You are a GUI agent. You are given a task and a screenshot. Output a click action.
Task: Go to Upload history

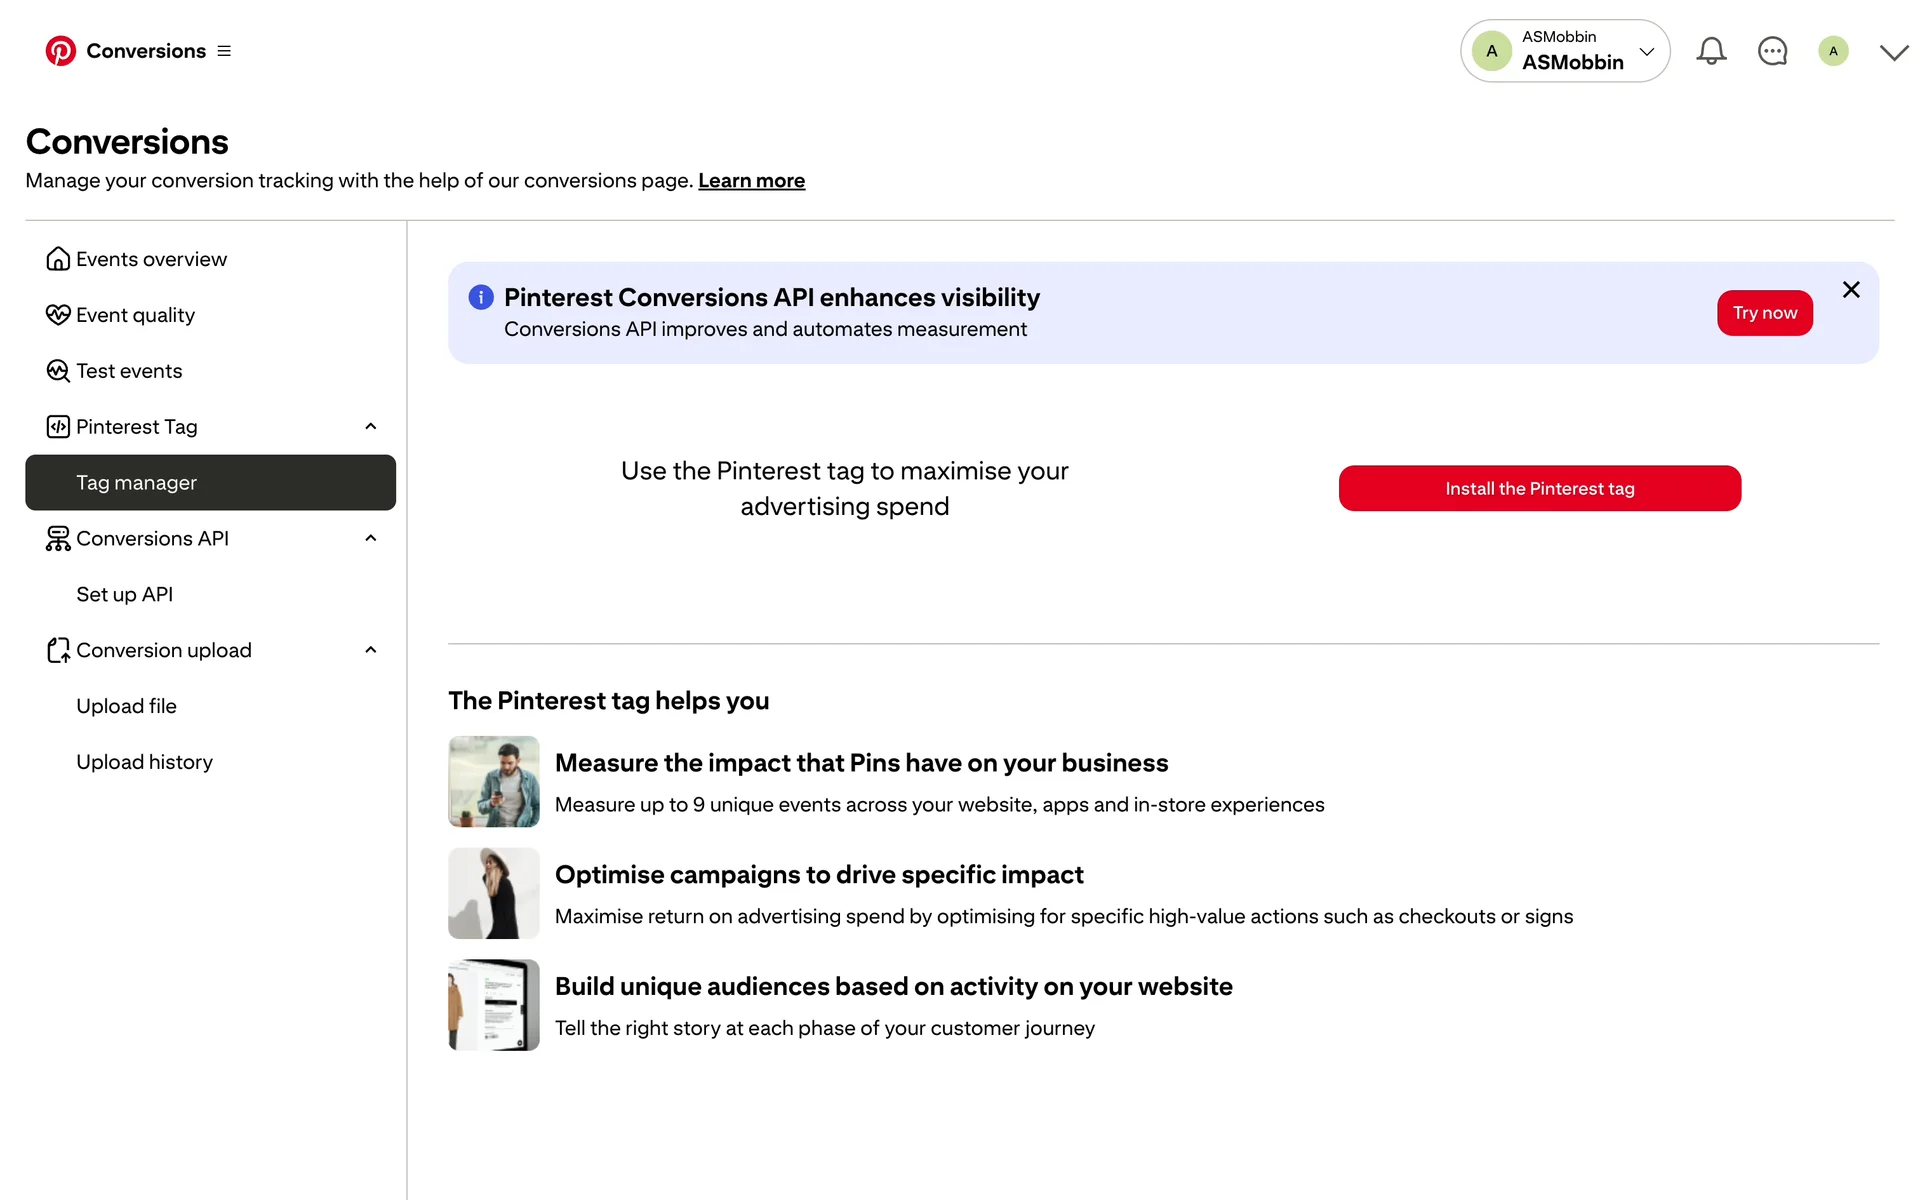click(145, 762)
